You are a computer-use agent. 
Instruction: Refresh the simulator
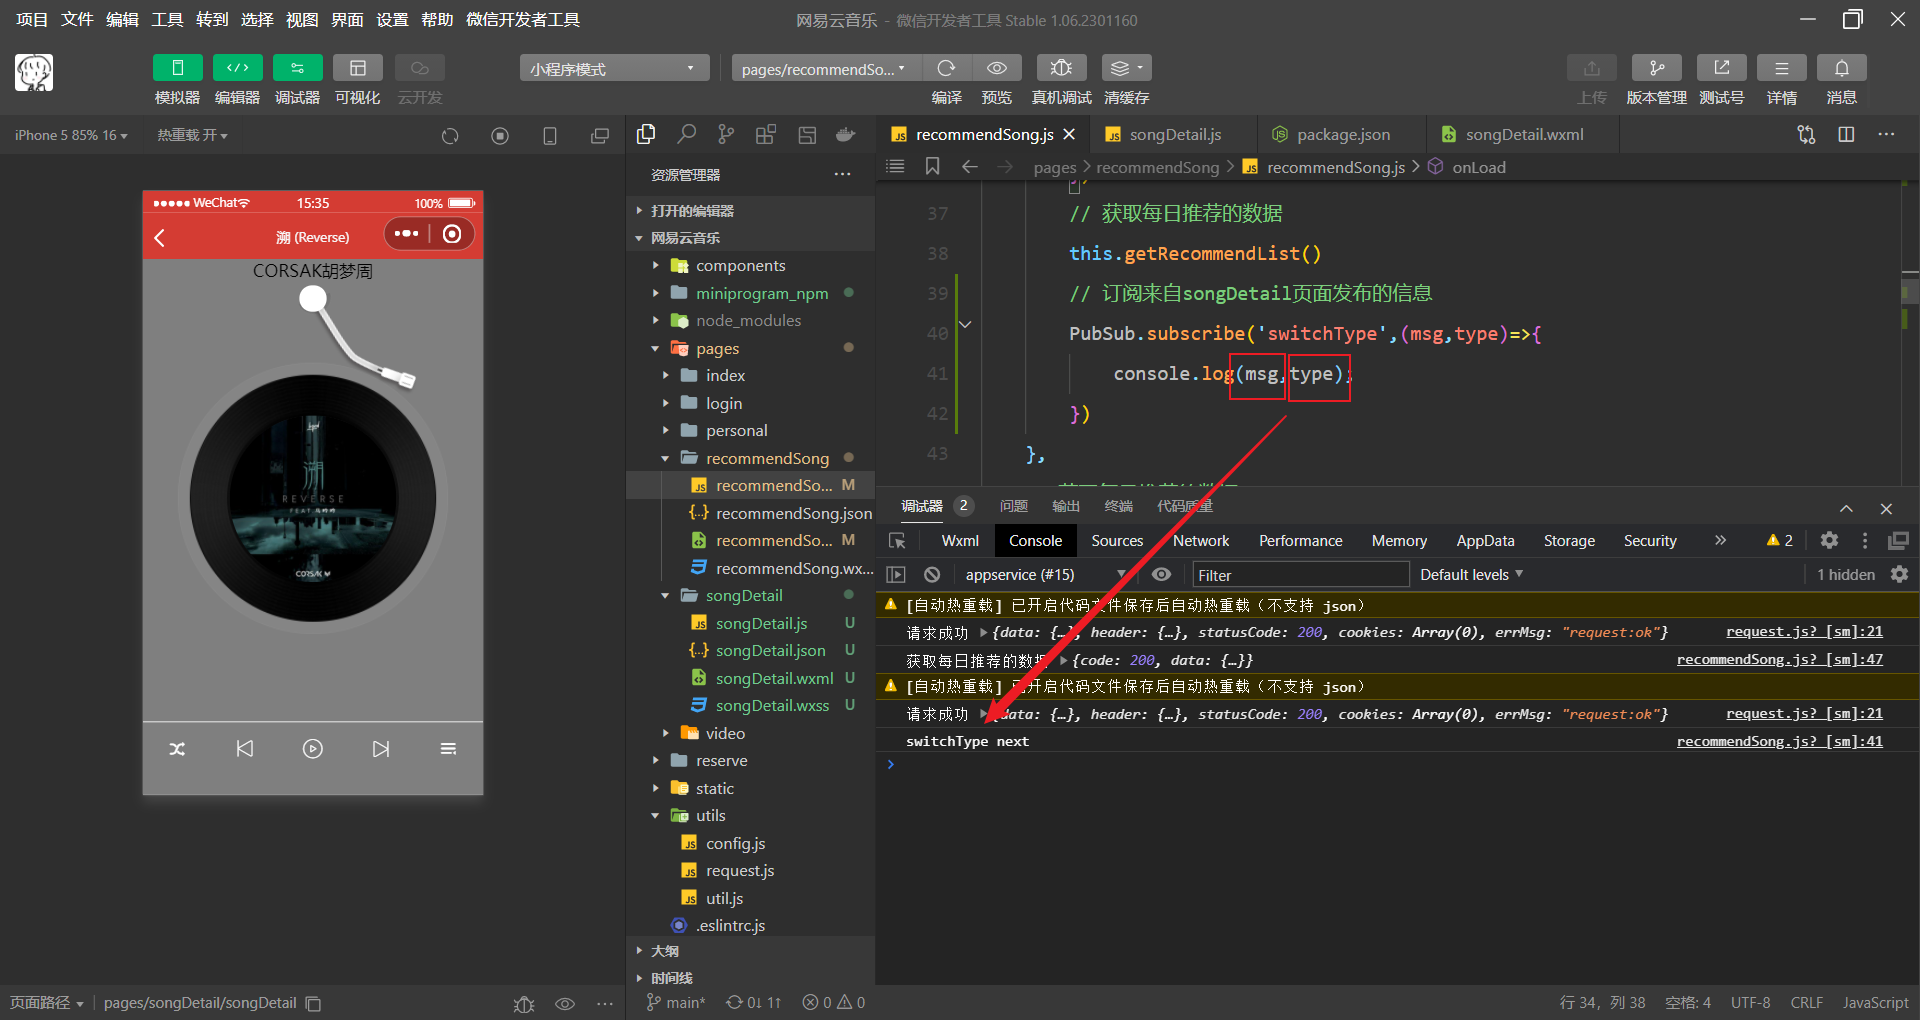click(x=450, y=135)
